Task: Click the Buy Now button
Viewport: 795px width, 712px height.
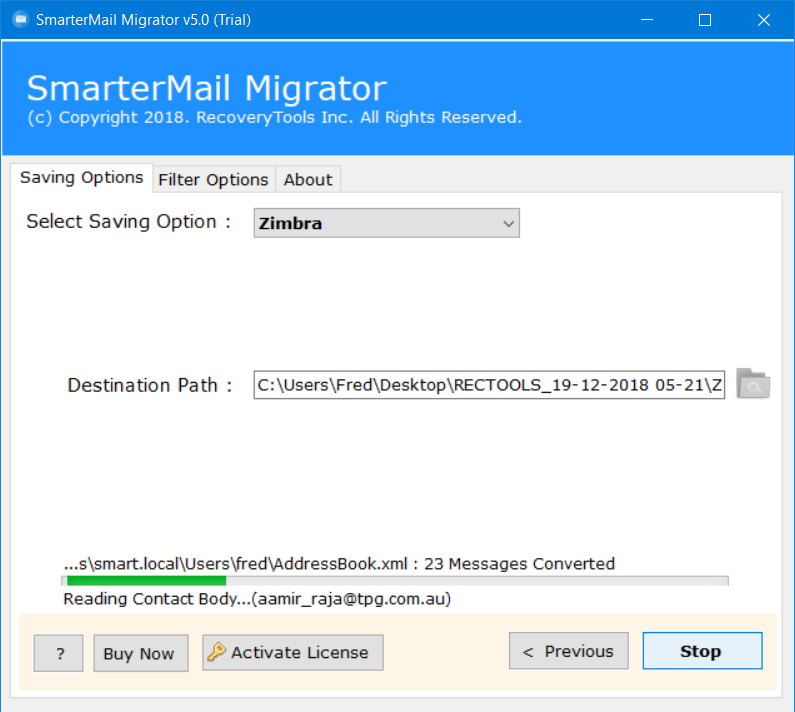Action: (x=141, y=653)
